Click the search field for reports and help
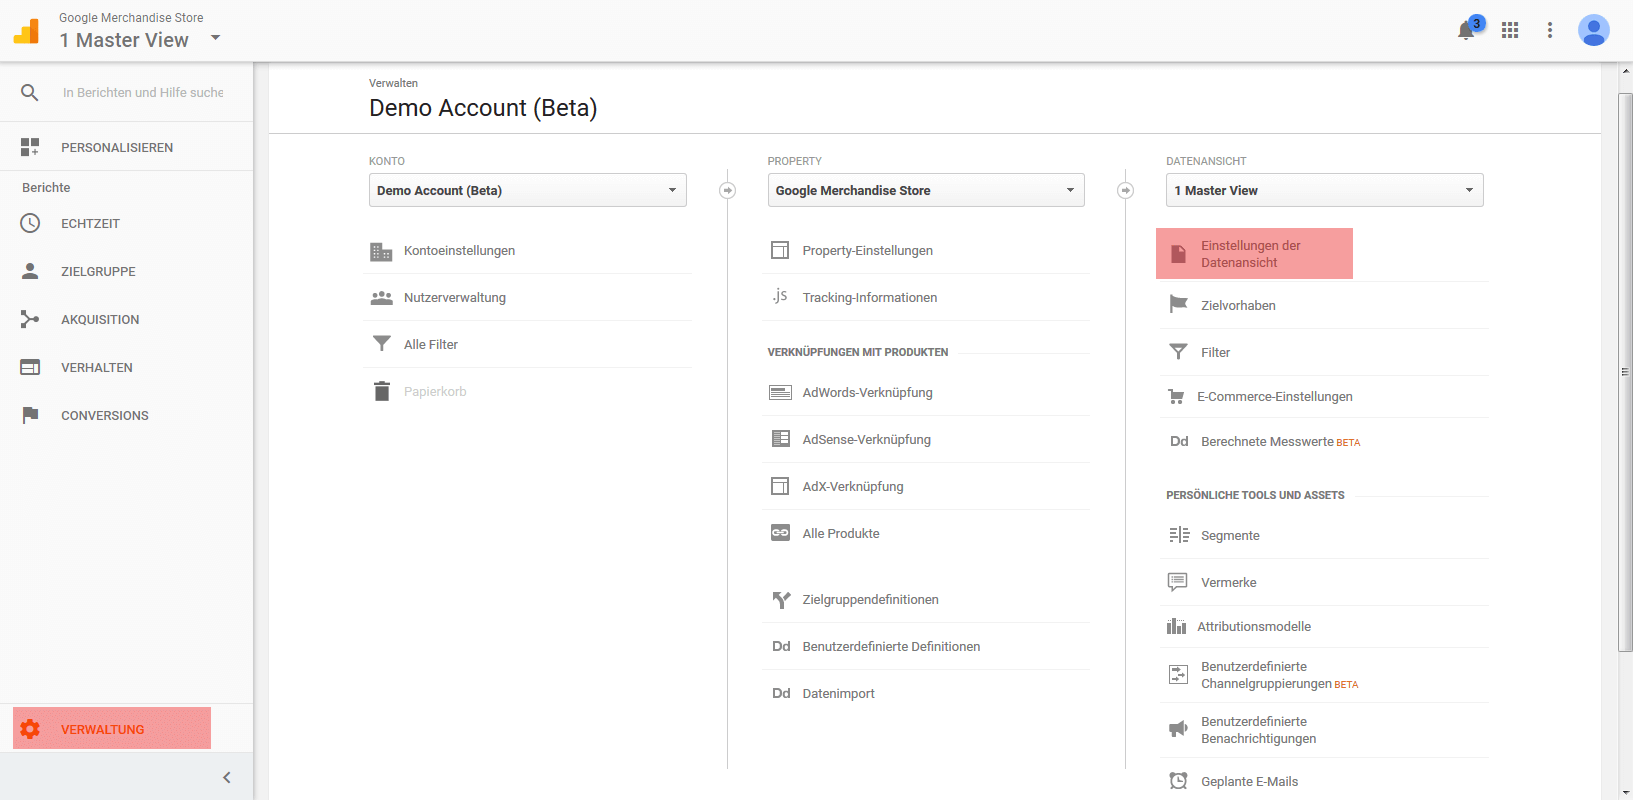This screenshot has height=800, width=1633. [143, 92]
